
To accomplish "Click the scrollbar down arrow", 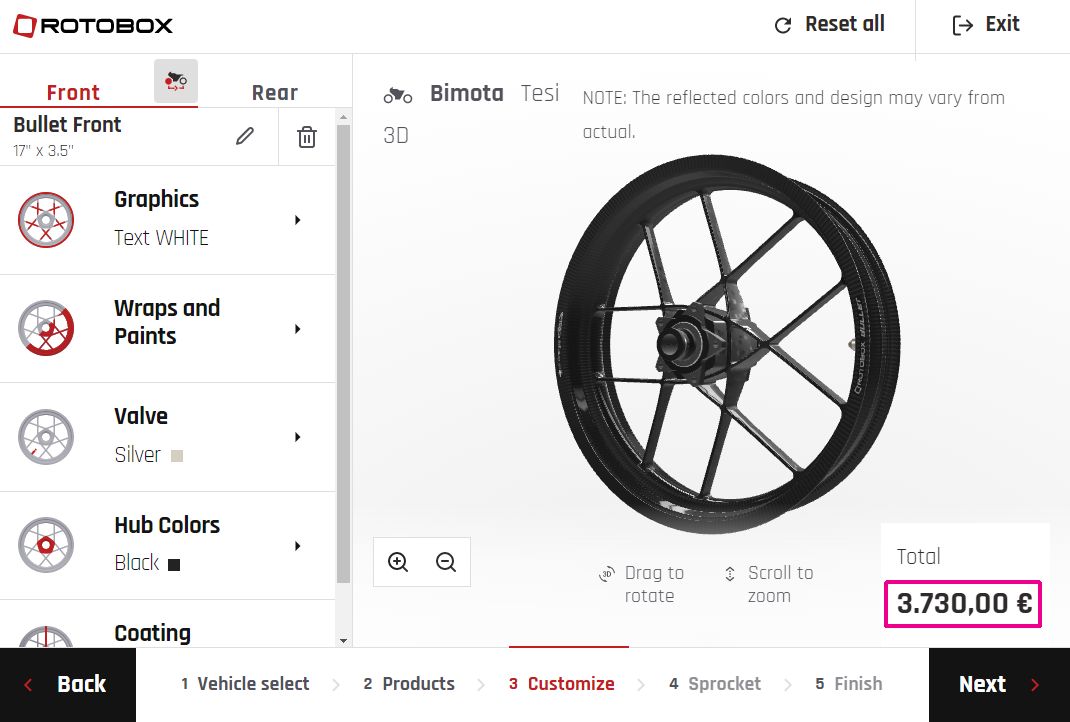I will point(343,641).
